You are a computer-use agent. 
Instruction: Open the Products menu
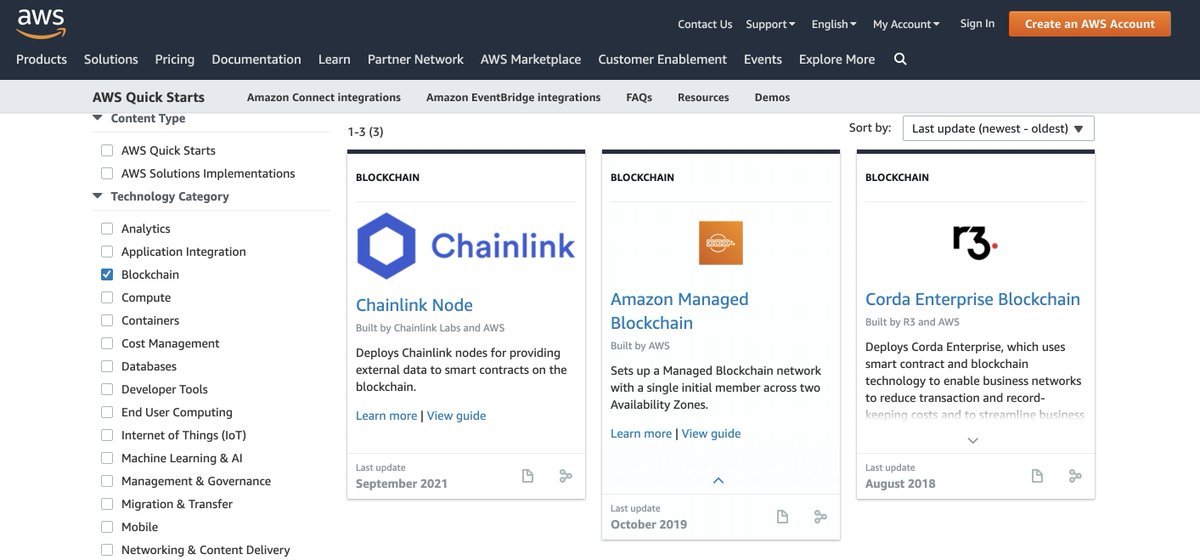pos(41,59)
